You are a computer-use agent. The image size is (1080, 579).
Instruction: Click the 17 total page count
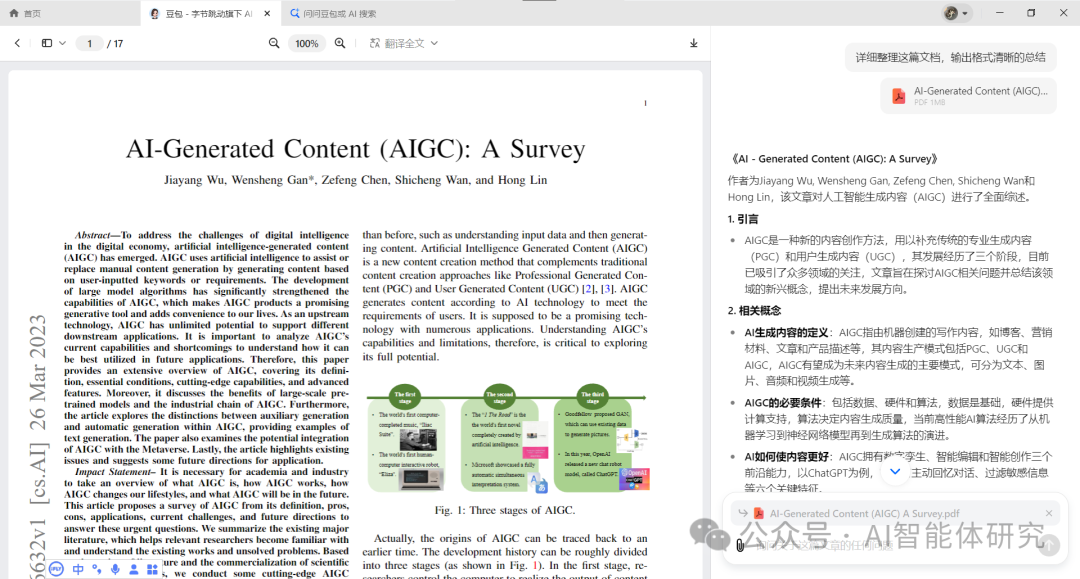pos(118,43)
